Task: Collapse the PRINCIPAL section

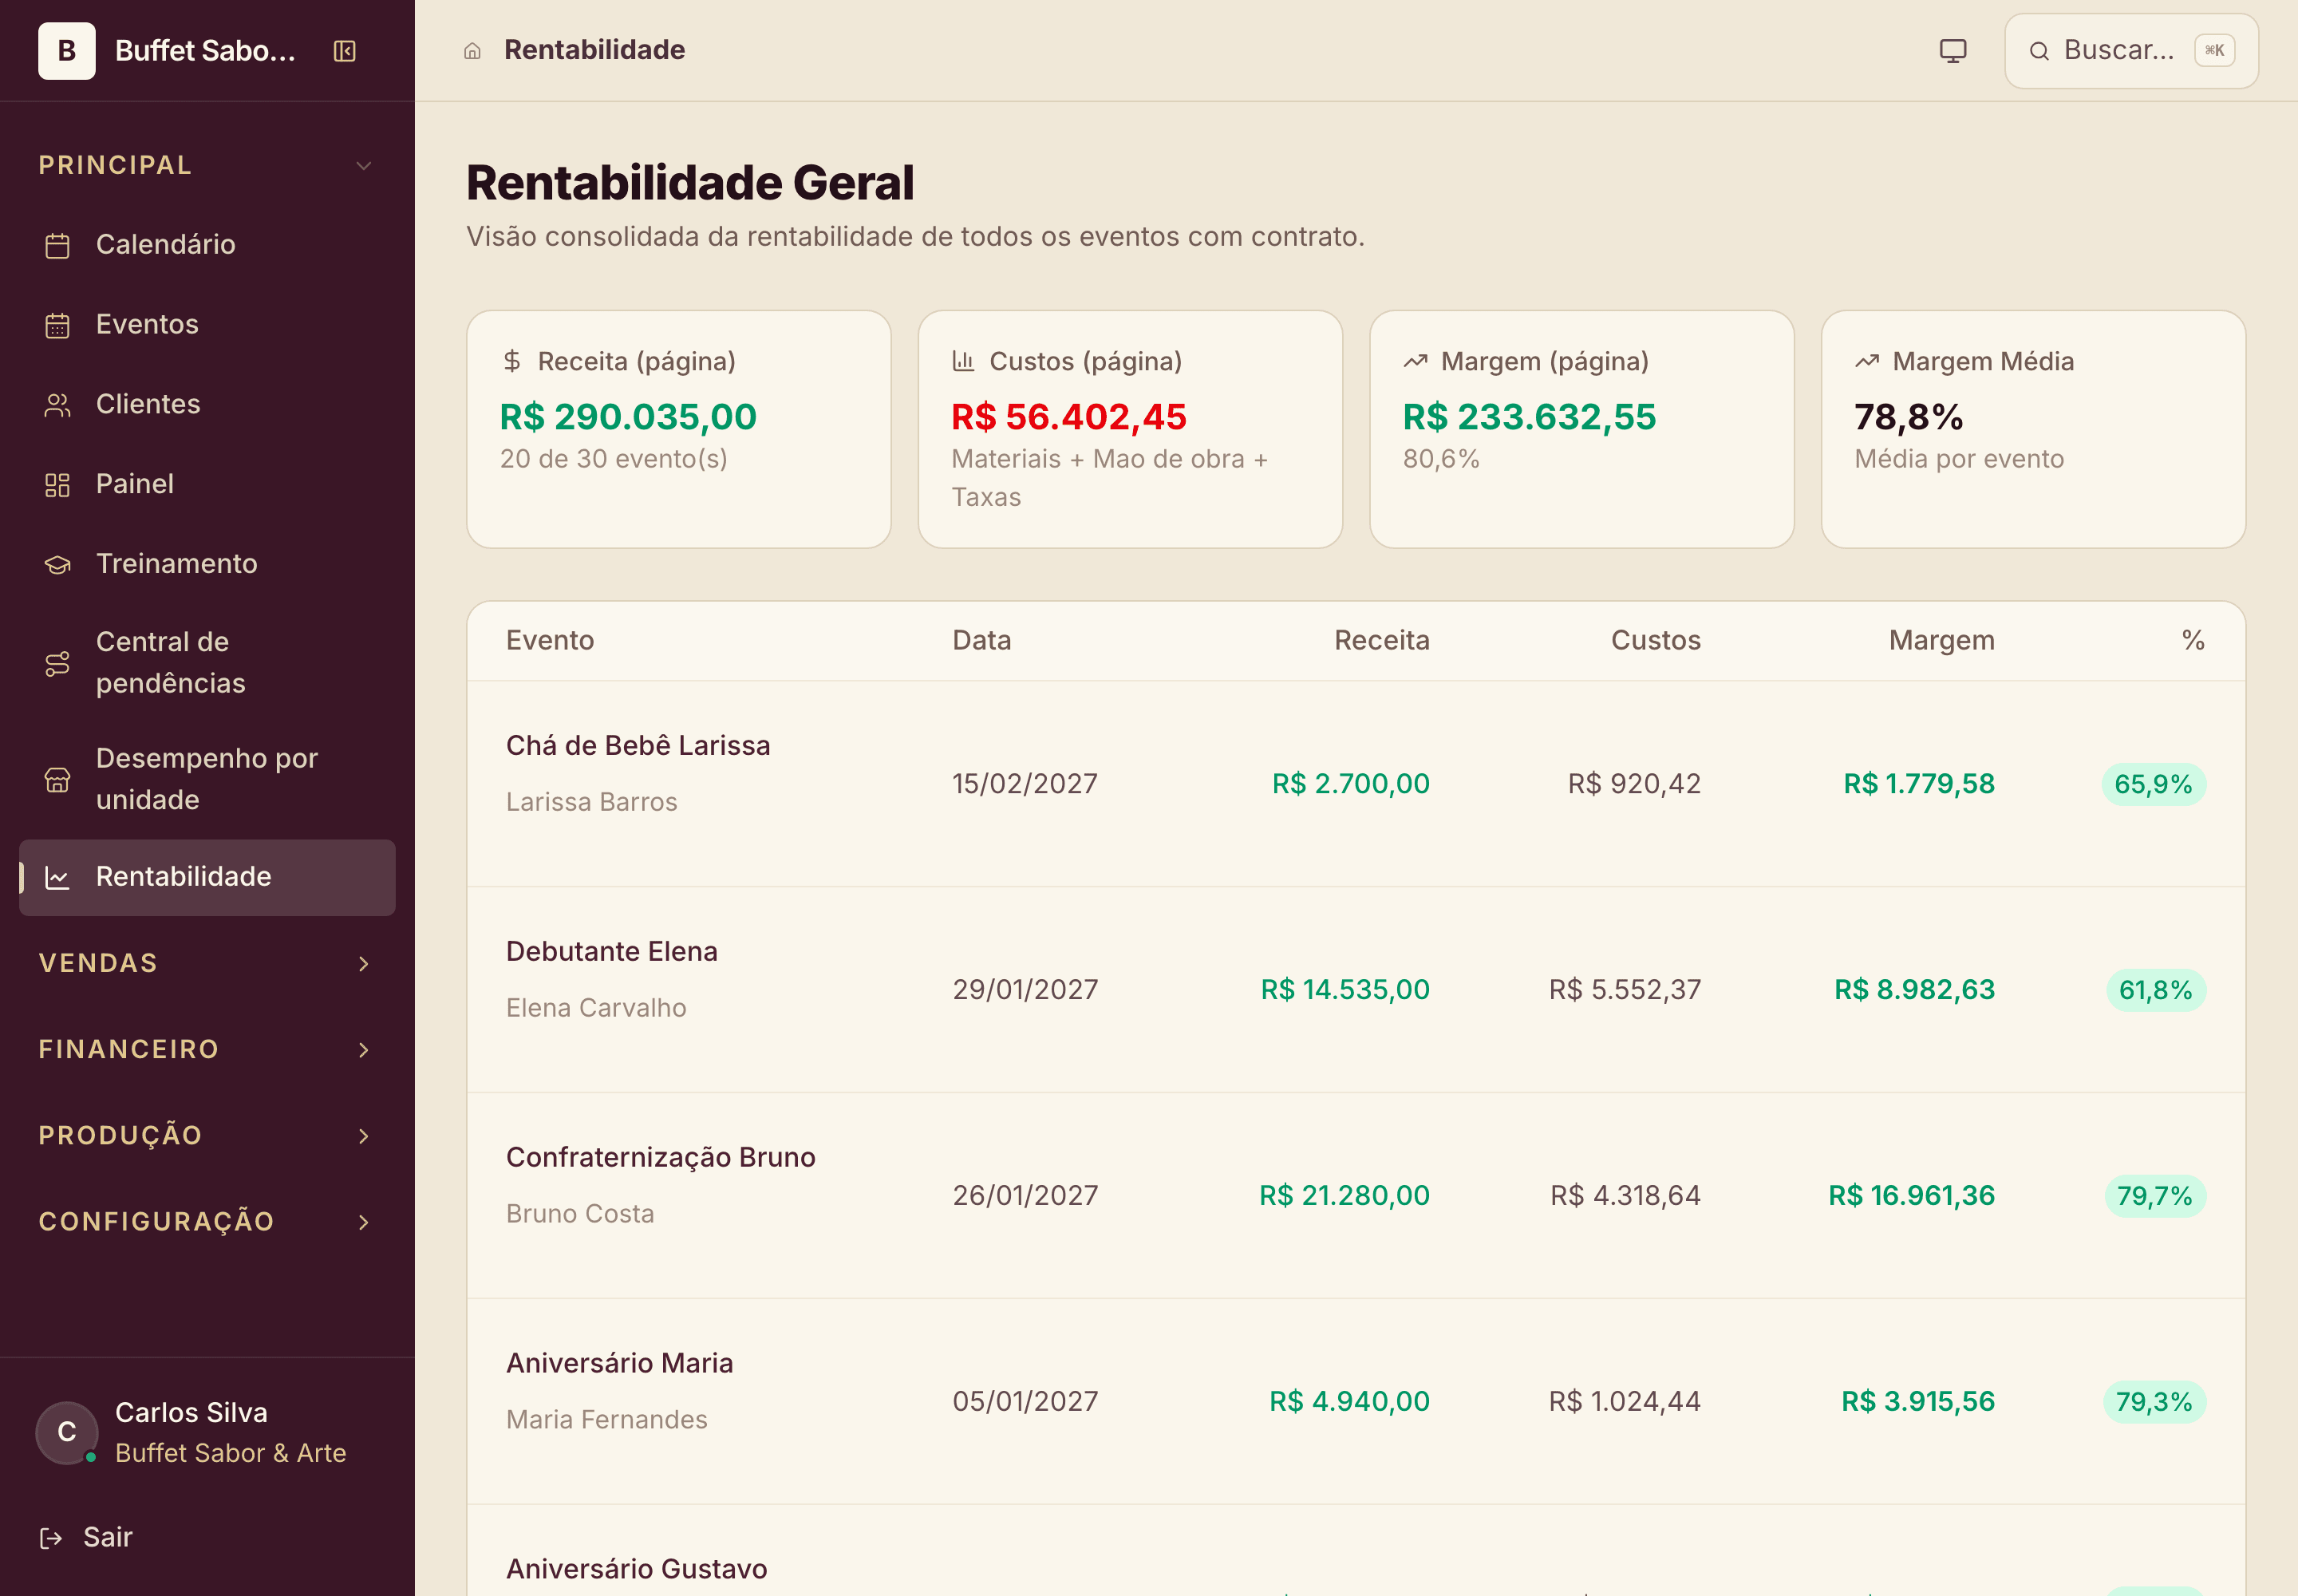Action: [x=207, y=165]
